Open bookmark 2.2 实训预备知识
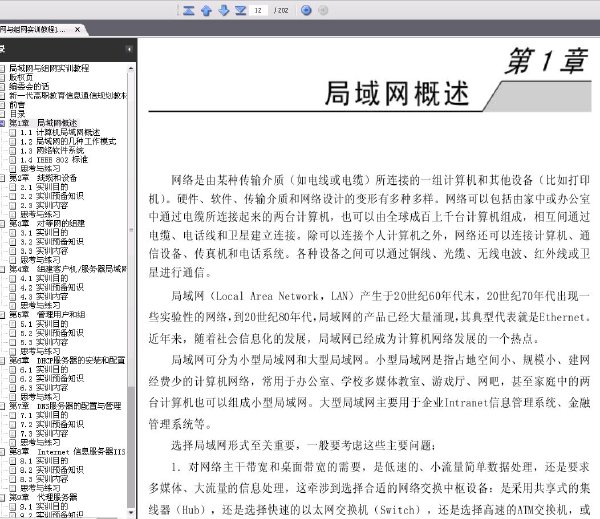Screen dimensions: 600x519 coord(52,196)
